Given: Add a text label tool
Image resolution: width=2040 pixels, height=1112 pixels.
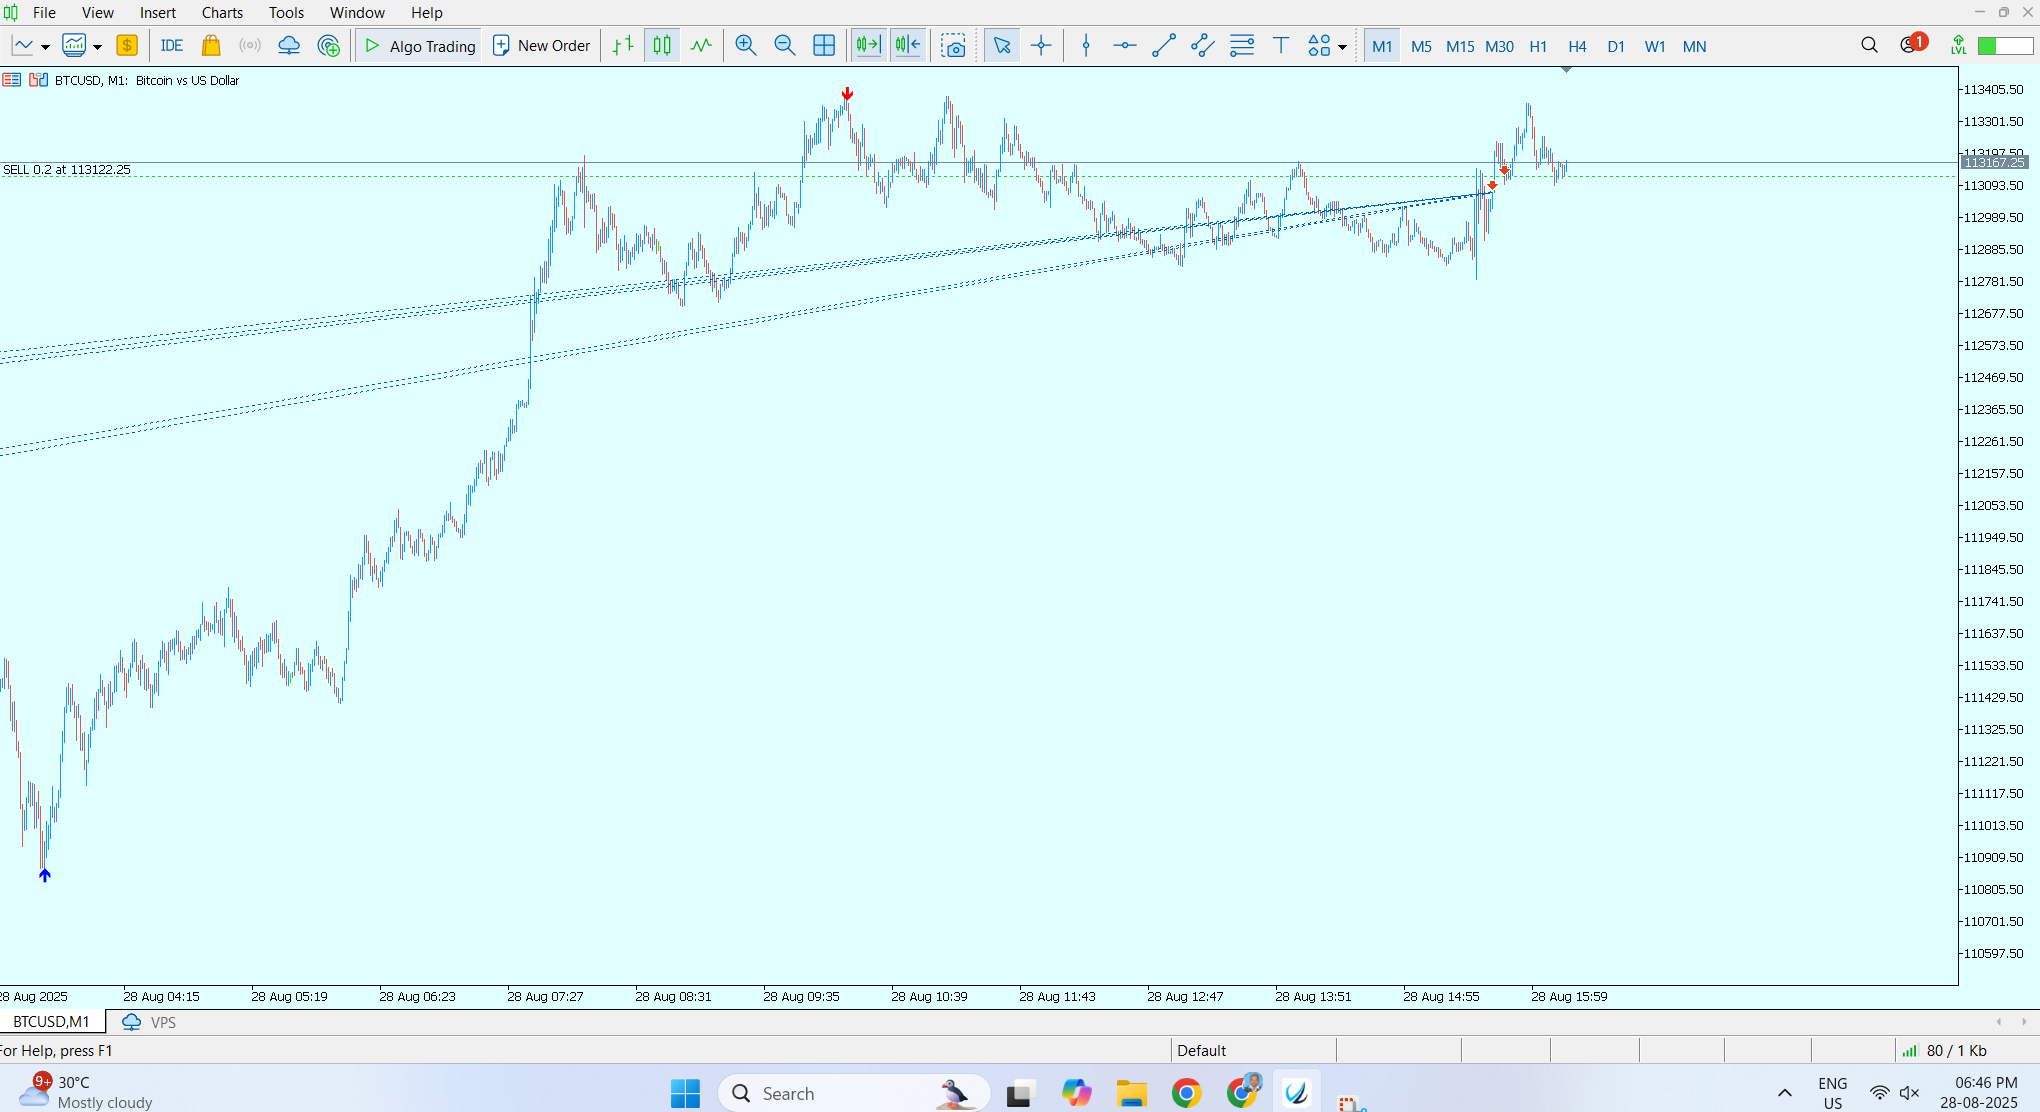Looking at the screenshot, I should [1281, 46].
